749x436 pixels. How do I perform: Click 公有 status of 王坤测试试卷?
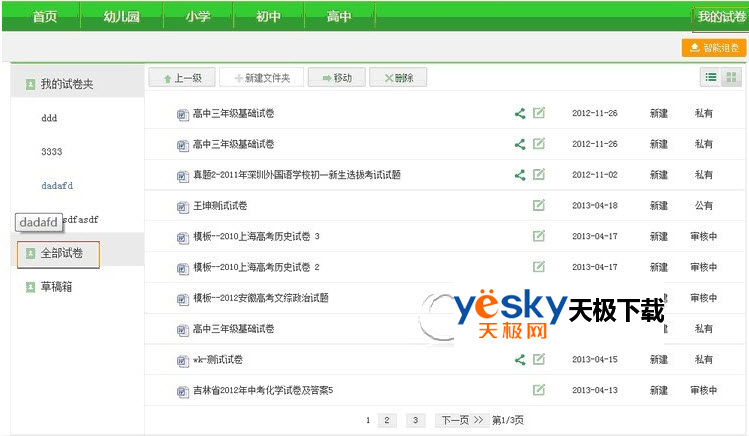pyautogui.click(x=704, y=206)
